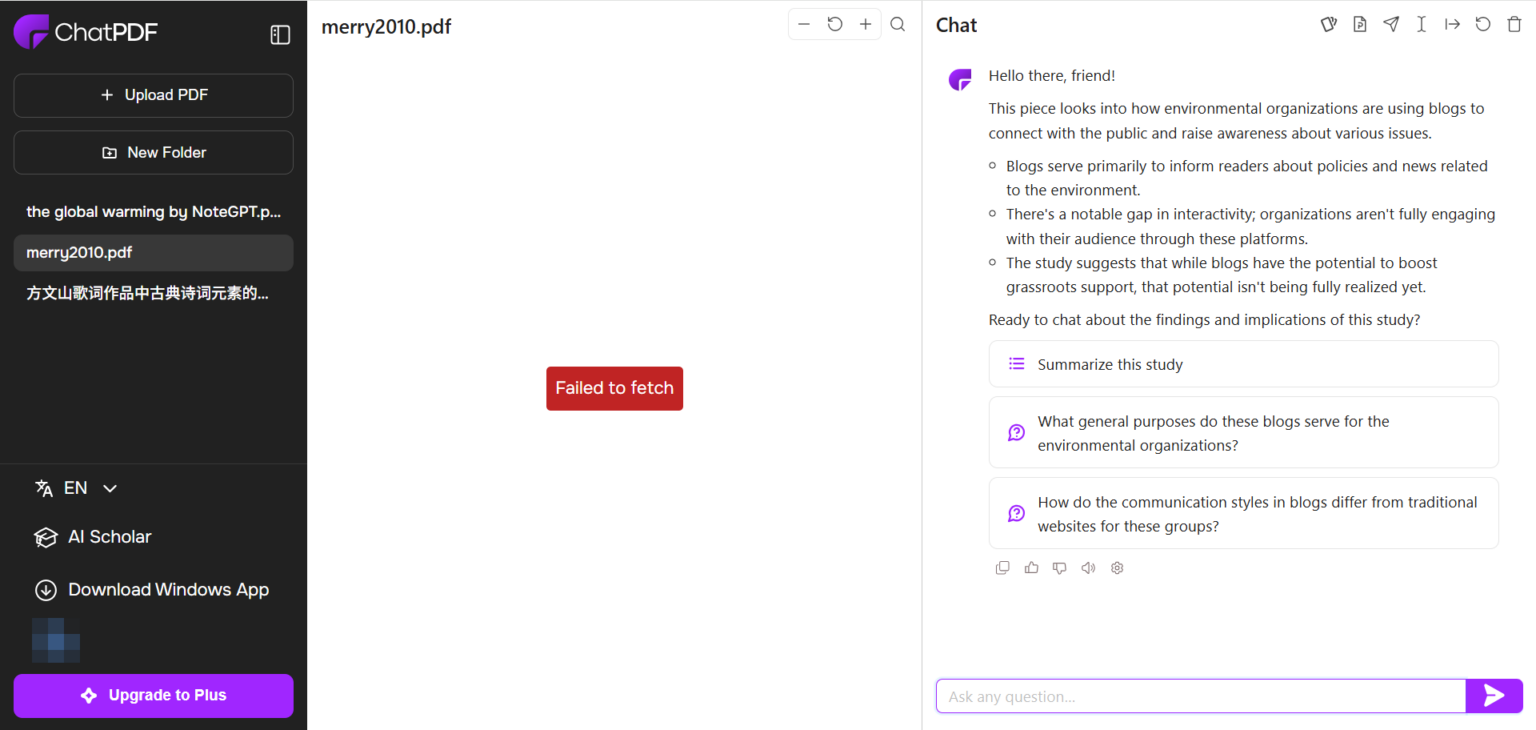Screen dimensions: 1536x730
Task: Open the response settings gear
Action: tap(1117, 567)
